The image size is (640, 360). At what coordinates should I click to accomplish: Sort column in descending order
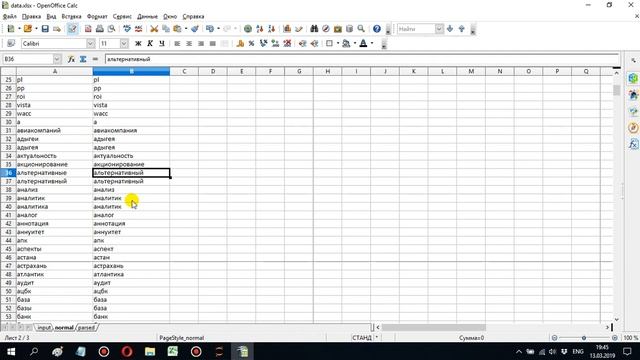[x=271, y=29]
